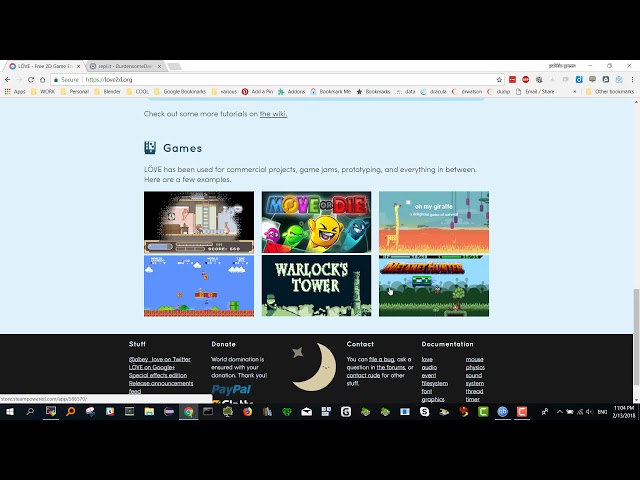Screen dimensions: 640x480
Task: Open the starred Bookmarks shortcut
Action: pyautogui.click(x=373, y=91)
